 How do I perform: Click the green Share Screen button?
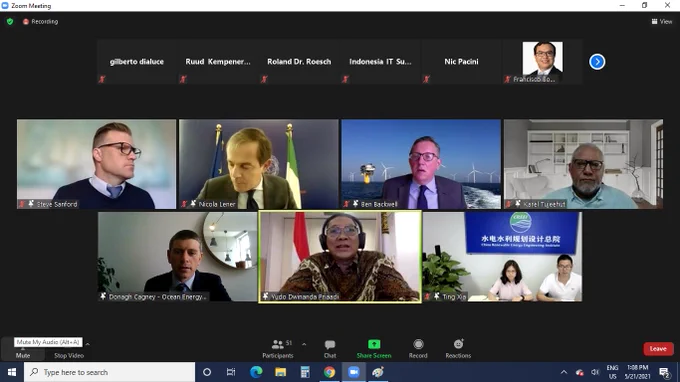point(374,349)
